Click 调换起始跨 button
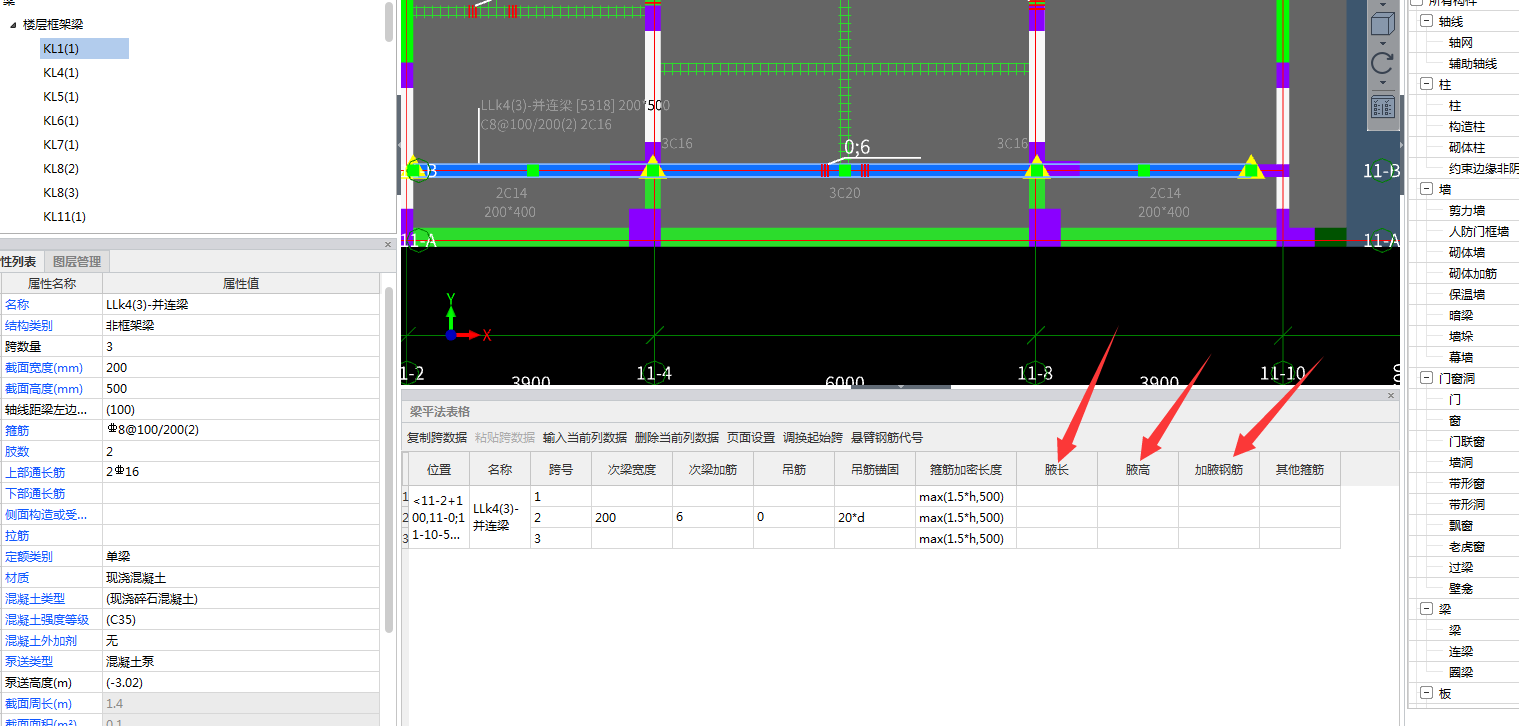The height and width of the screenshot is (726, 1519). [813, 438]
